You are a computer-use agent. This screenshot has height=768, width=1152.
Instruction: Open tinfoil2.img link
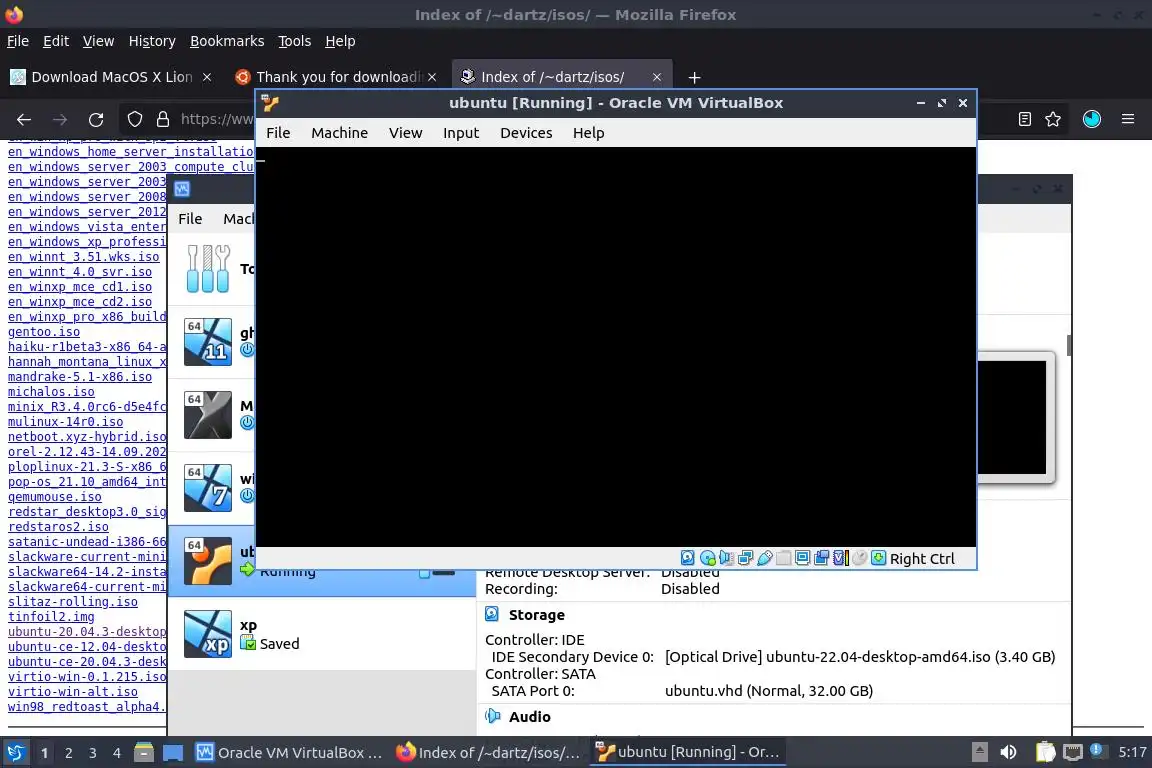point(51,617)
